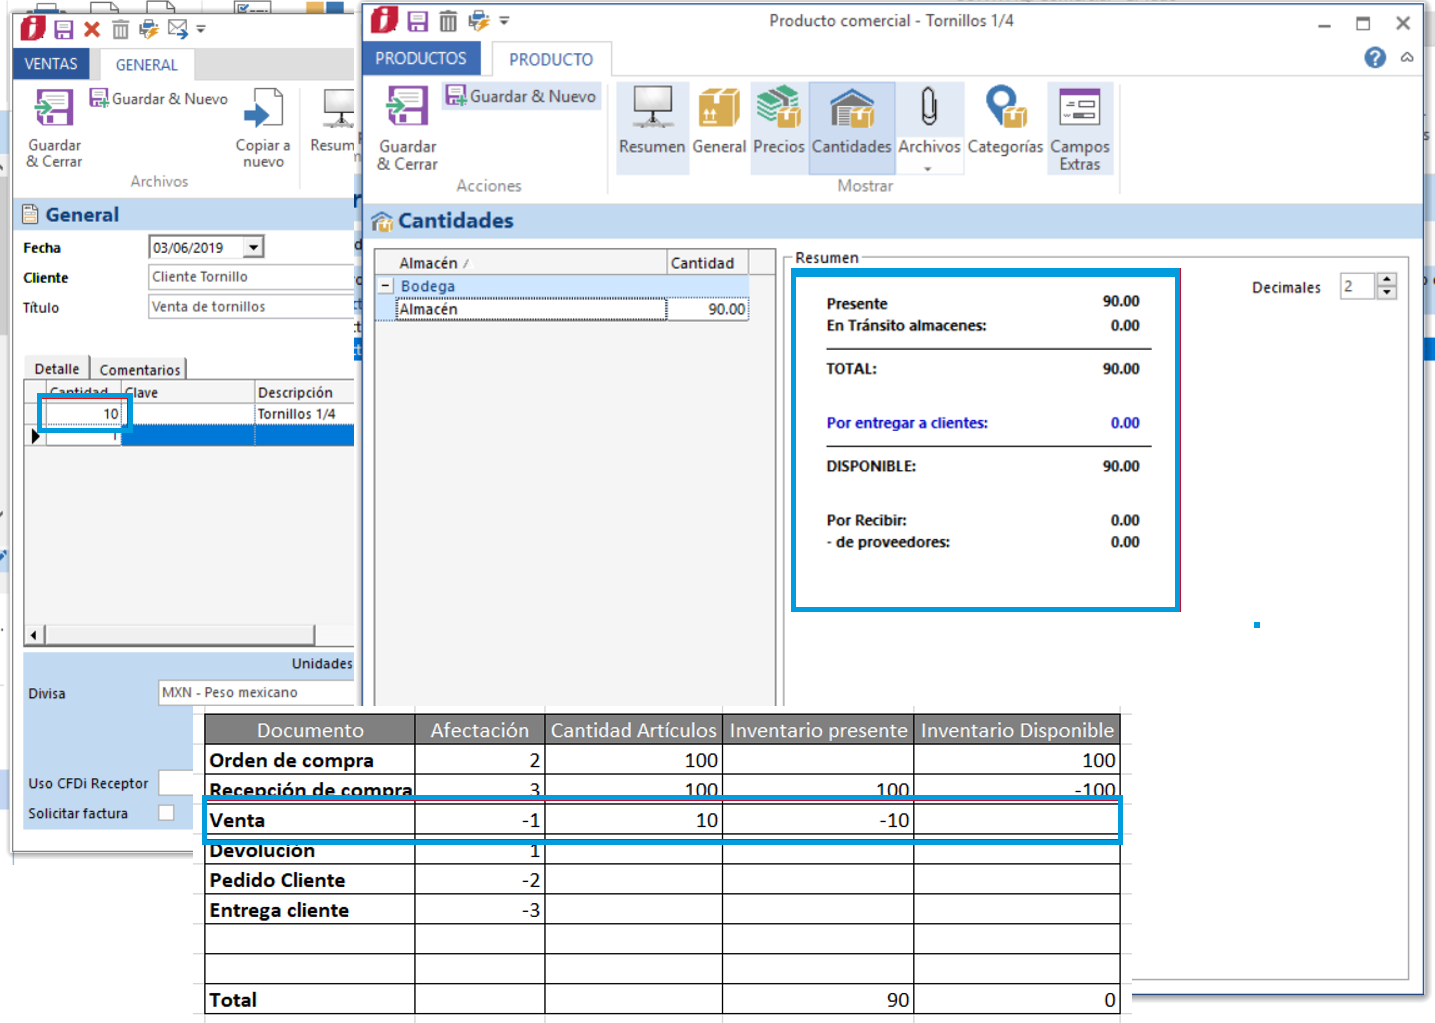Viewport: 1435px width, 1023px height.
Task: Collapse the Bodega tree node
Action: pyautogui.click(x=385, y=286)
